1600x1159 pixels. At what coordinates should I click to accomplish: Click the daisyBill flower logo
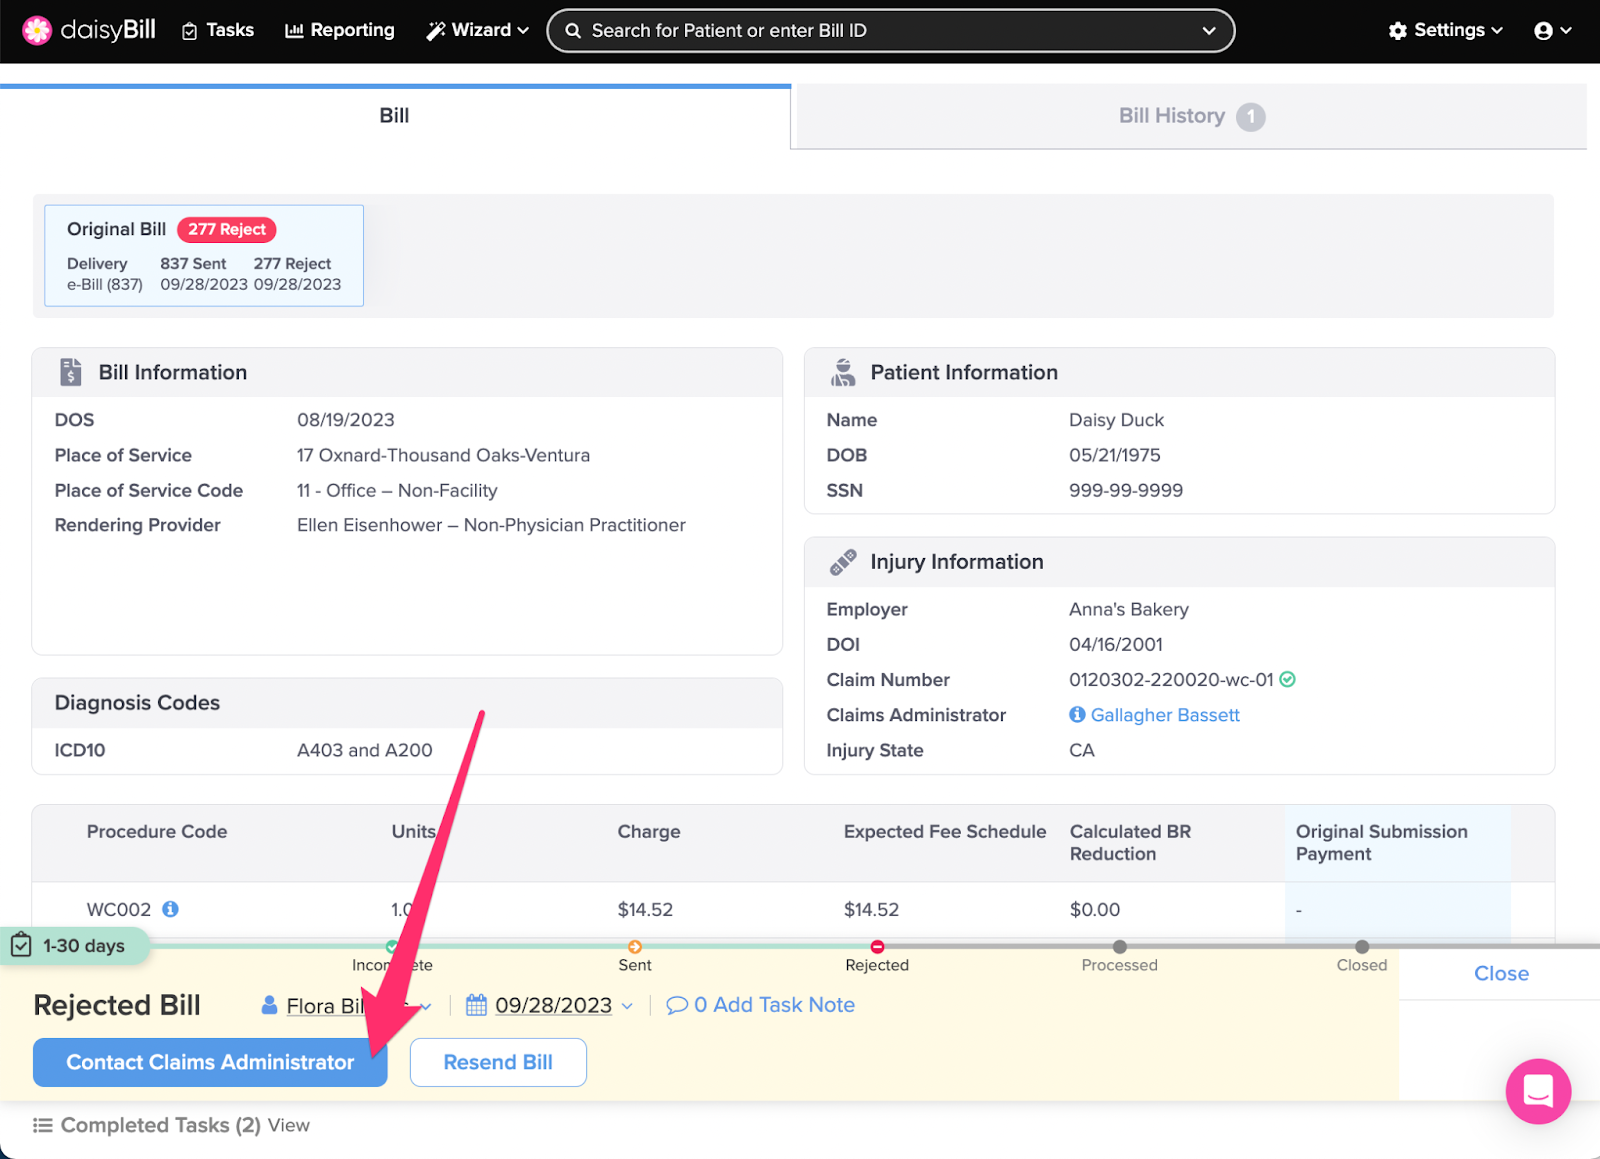pos(37,31)
